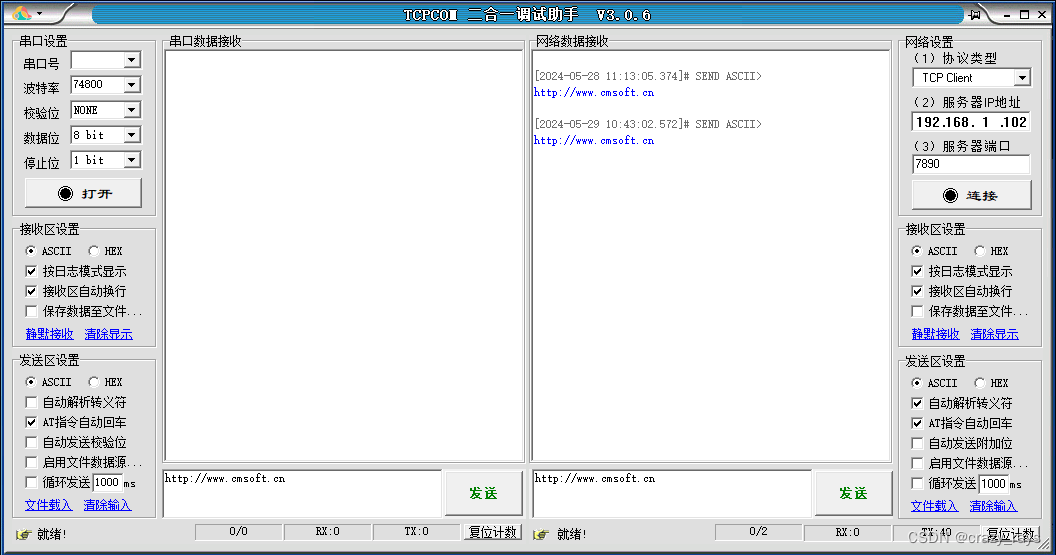
Task: Click the 打开 serial port button
Action: tap(84, 193)
